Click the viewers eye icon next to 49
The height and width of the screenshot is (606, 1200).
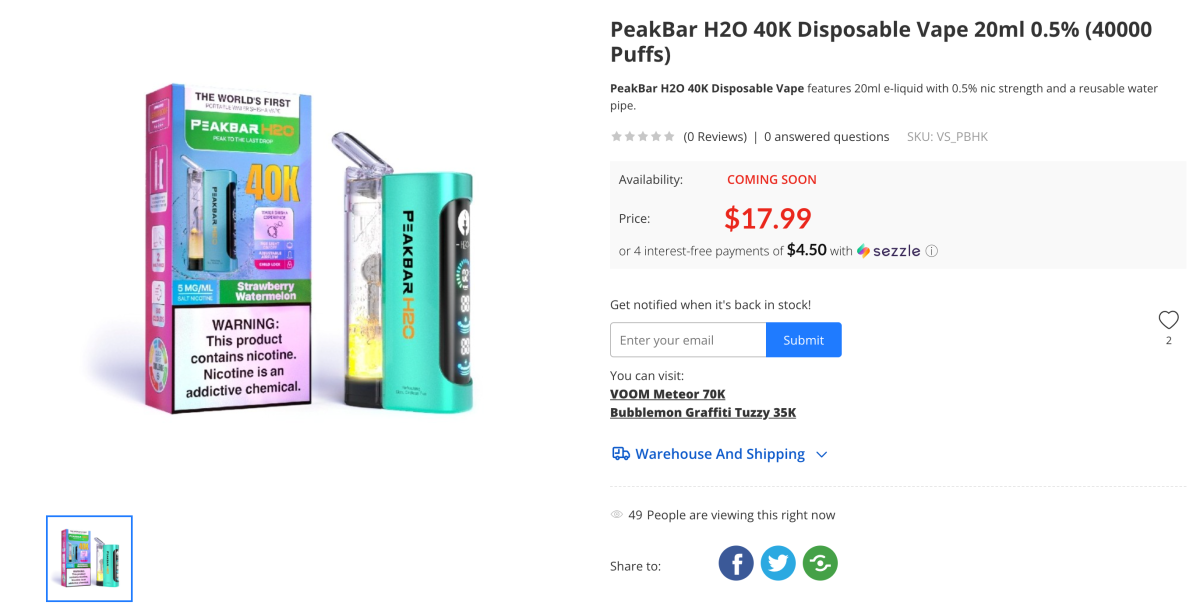click(x=617, y=514)
